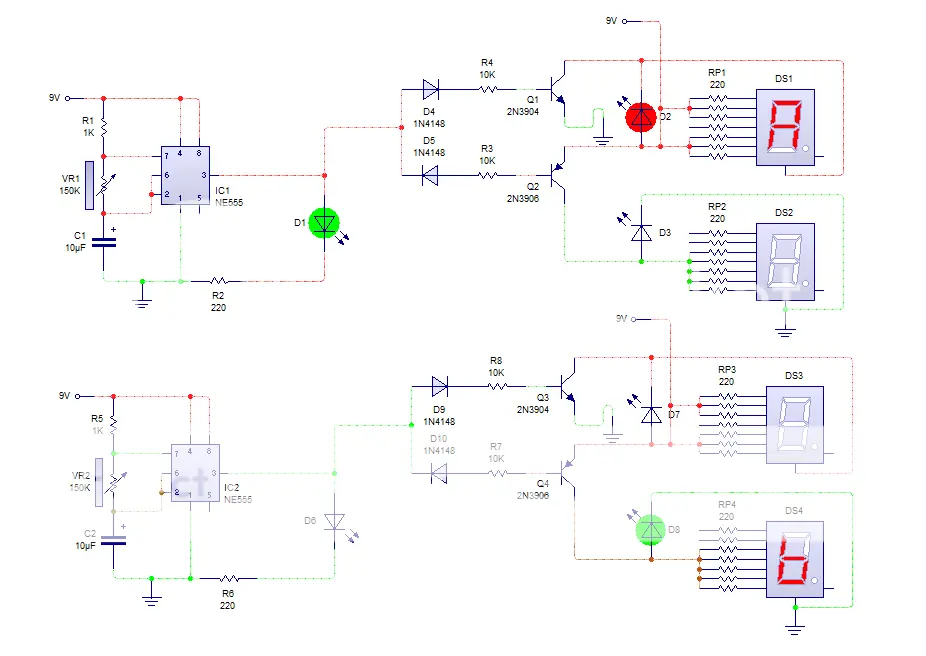The height and width of the screenshot is (656, 926).
Task: Click the "10µF" label of C2
Action: point(86,546)
